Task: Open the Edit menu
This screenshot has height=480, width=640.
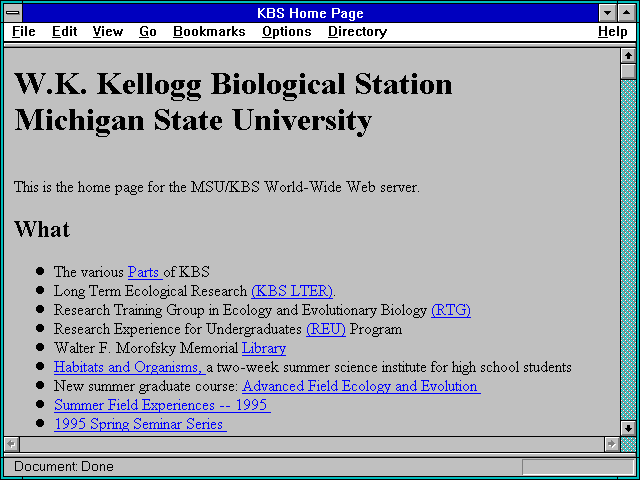Action: (x=64, y=32)
